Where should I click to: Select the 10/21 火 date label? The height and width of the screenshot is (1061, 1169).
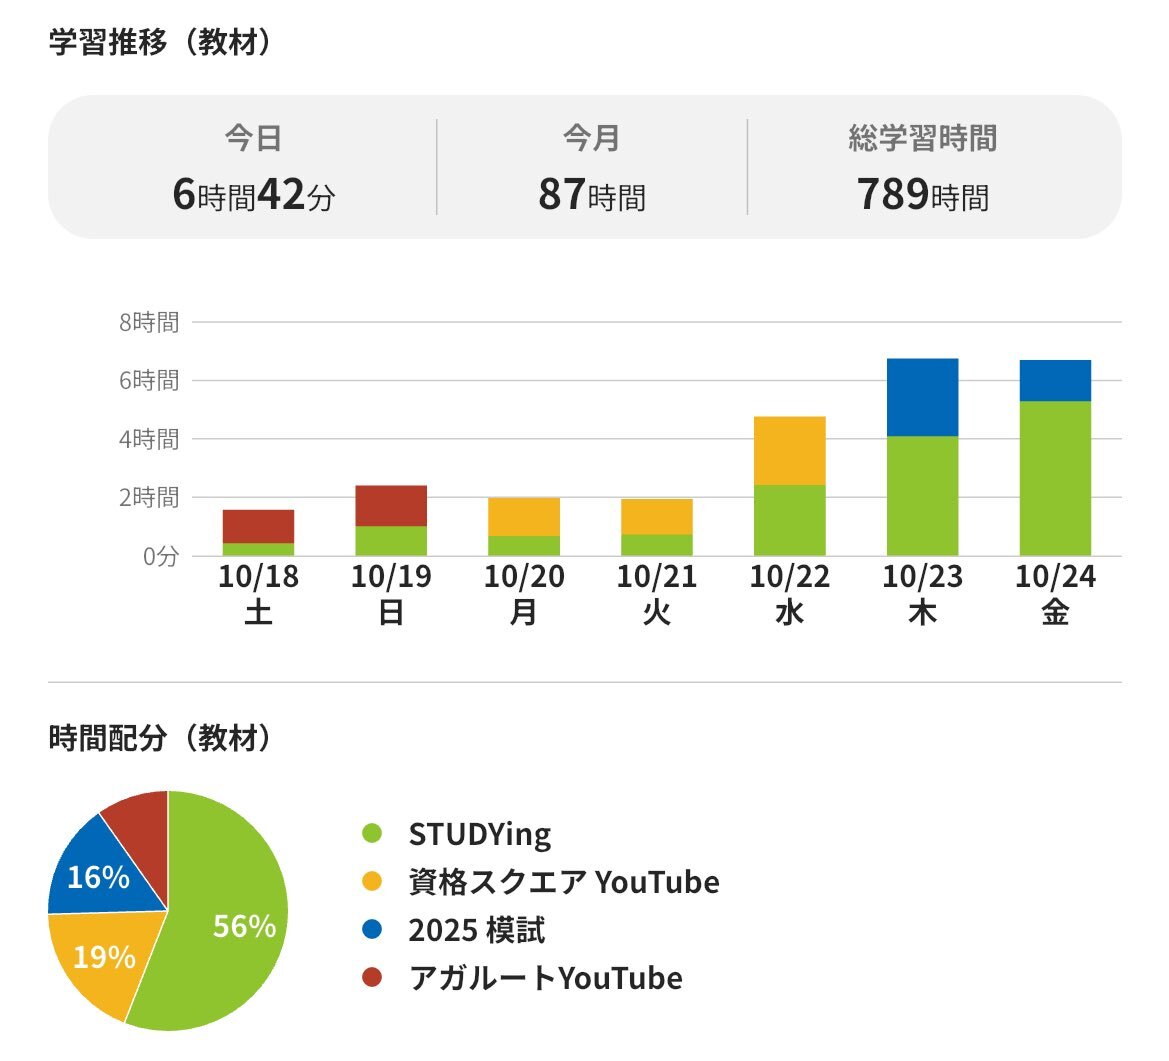pos(656,594)
